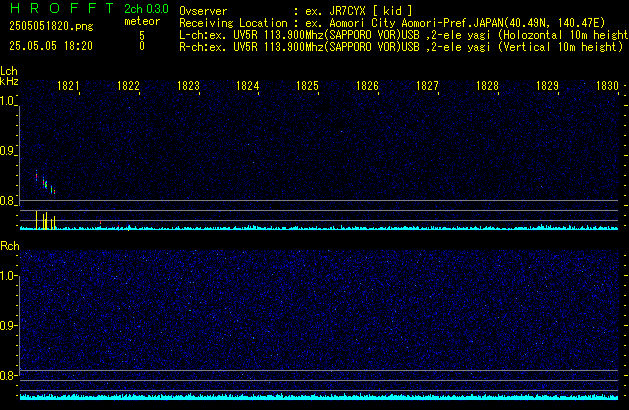
Task: Click the R-ch receiver description line
Action: [401, 47]
